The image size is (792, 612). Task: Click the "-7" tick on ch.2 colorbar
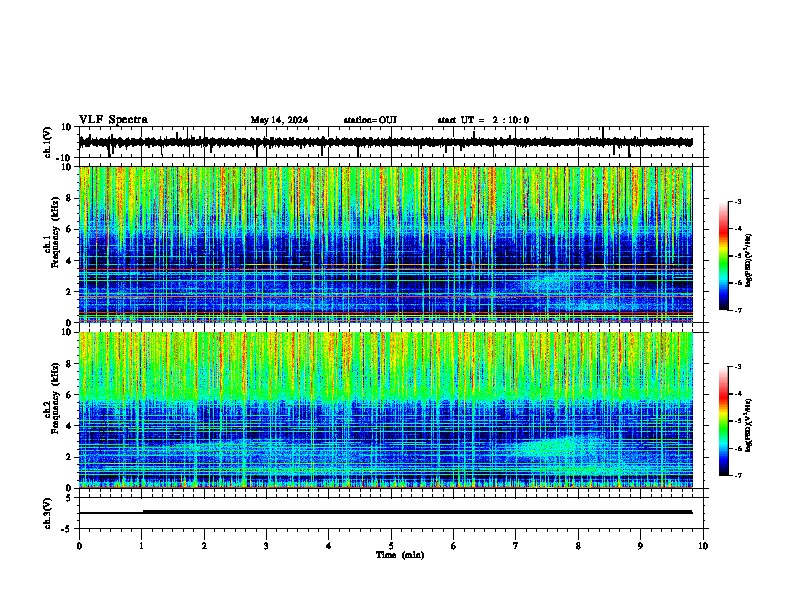tap(737, 475)
